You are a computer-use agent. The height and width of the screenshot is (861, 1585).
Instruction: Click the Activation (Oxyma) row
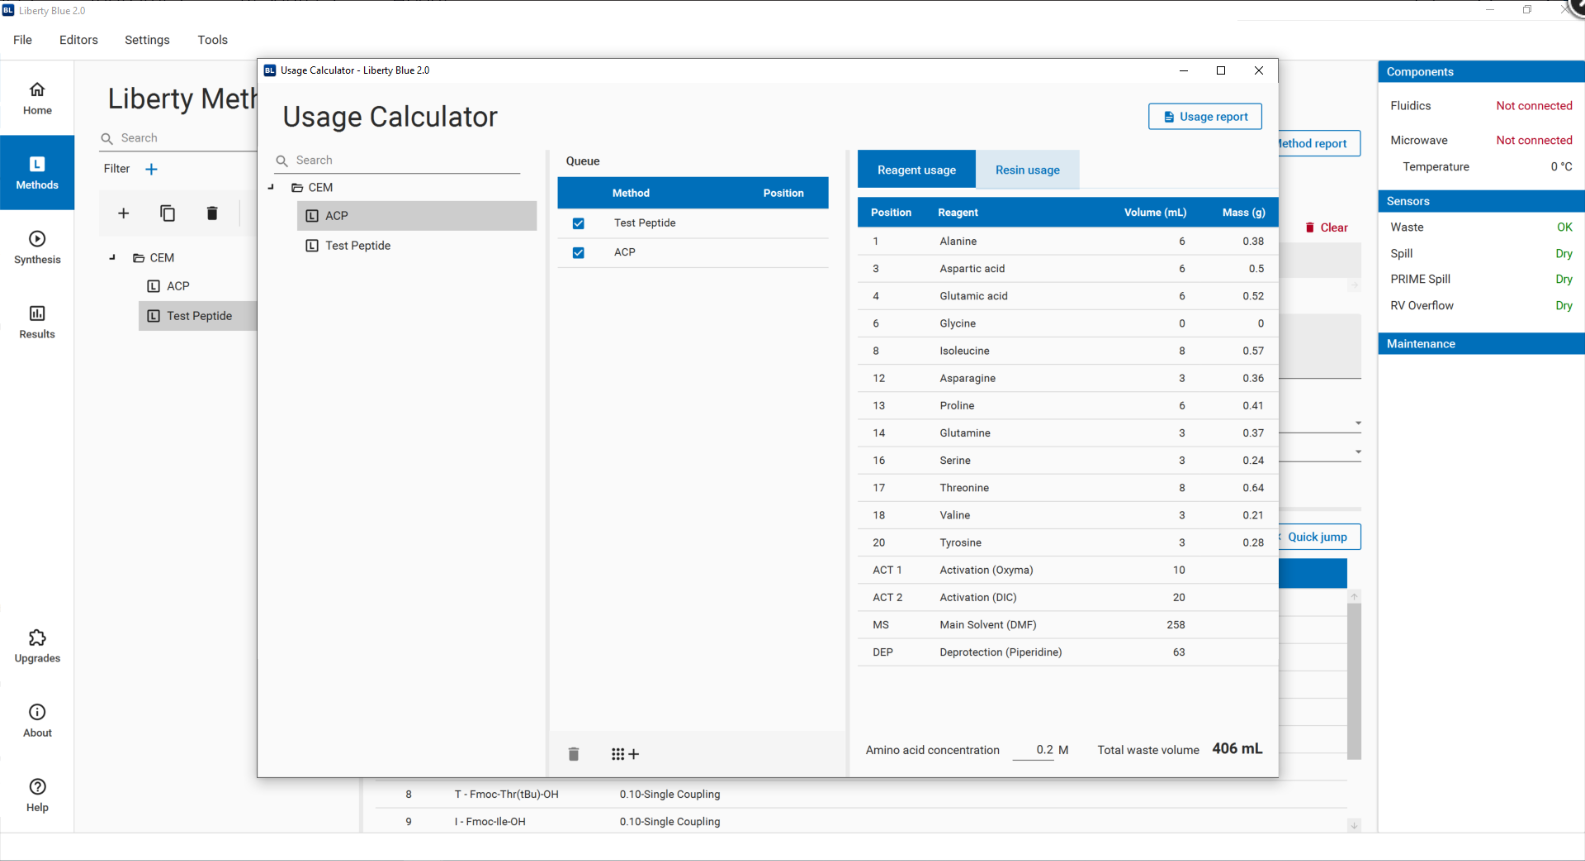point(1068,570)
